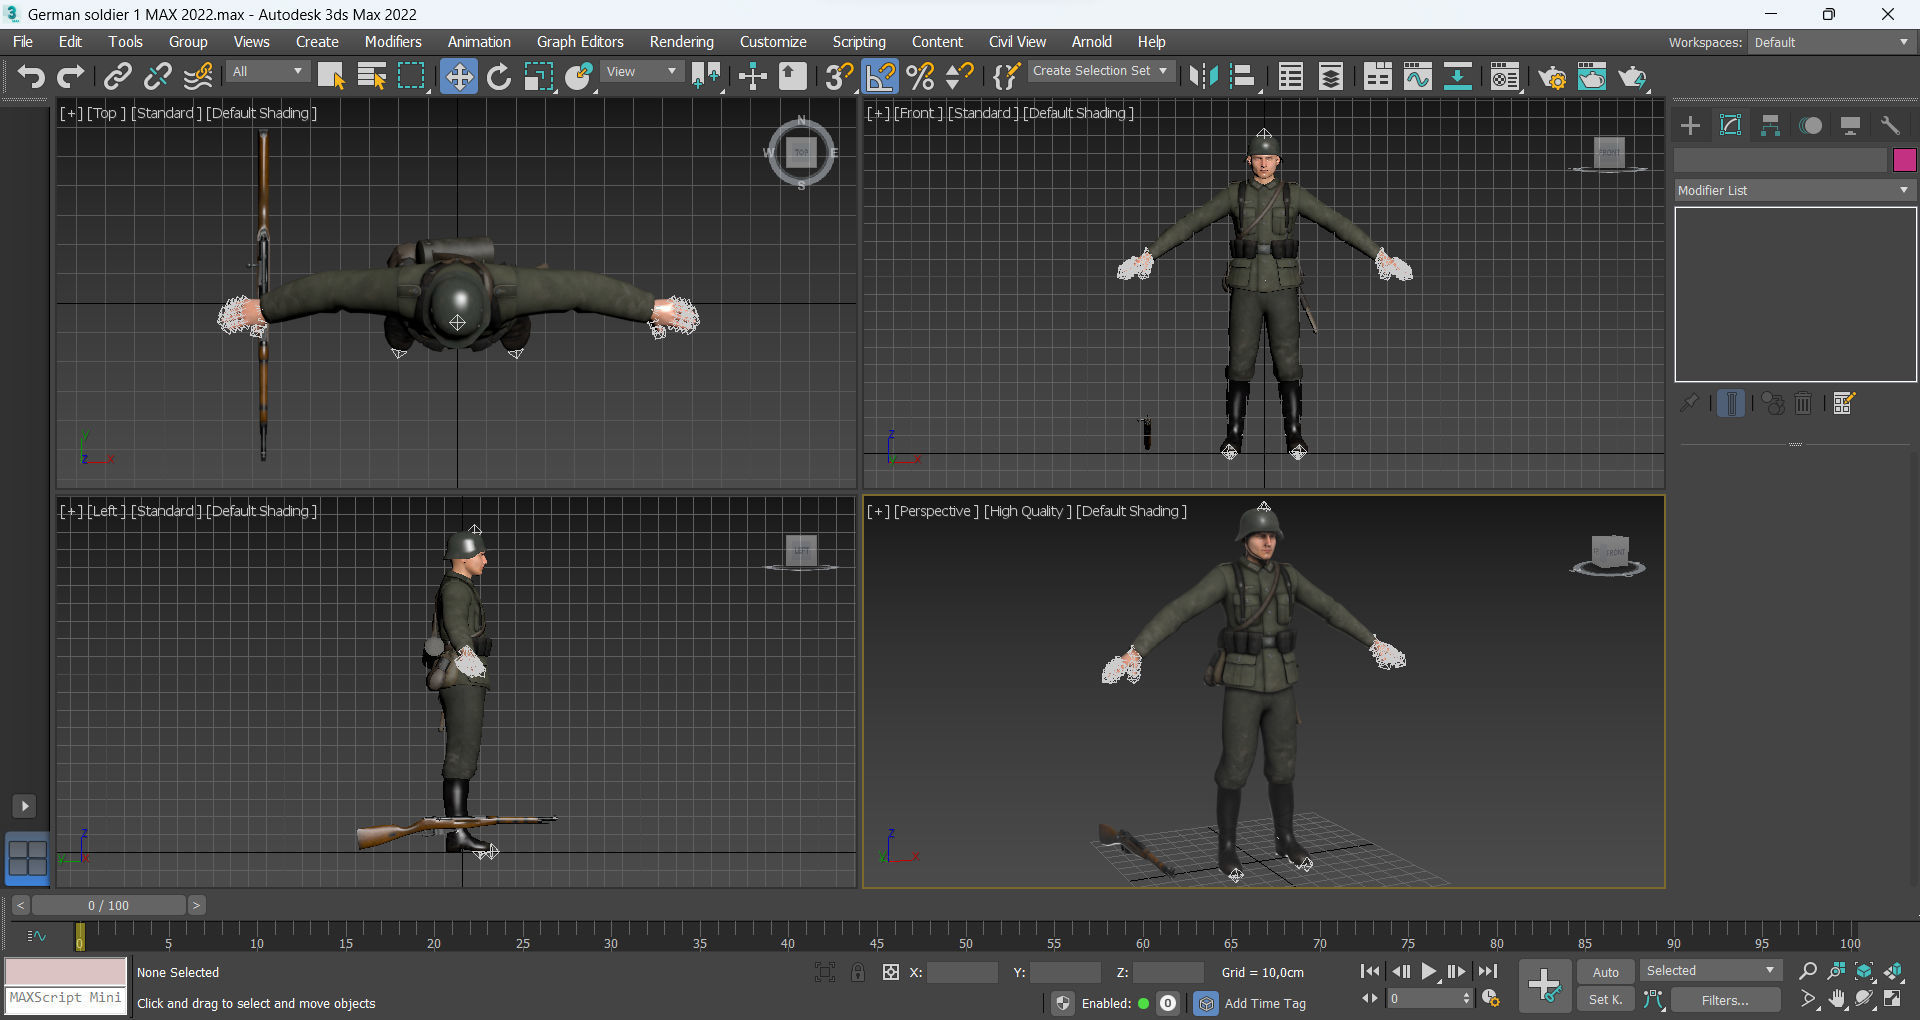Play the animation
1920x1020 pixels.
pos(1429,971)
